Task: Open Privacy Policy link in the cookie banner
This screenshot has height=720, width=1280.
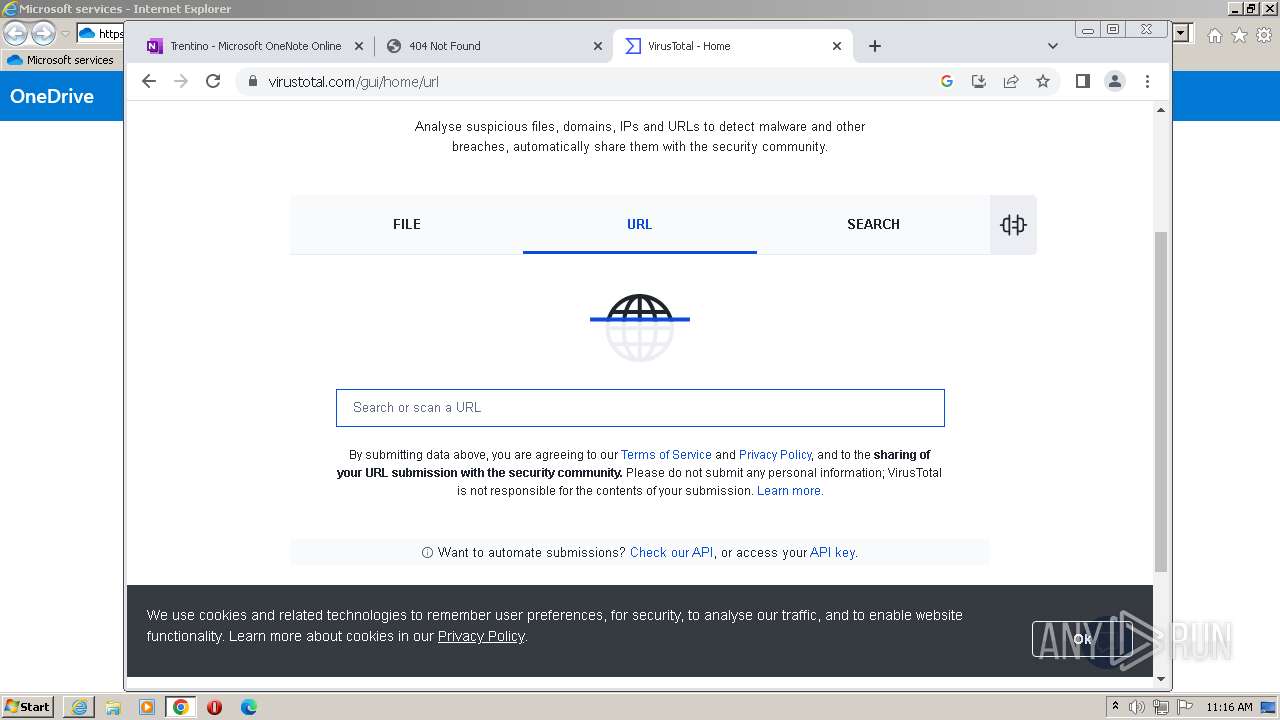Action: [x=481, y=636]
